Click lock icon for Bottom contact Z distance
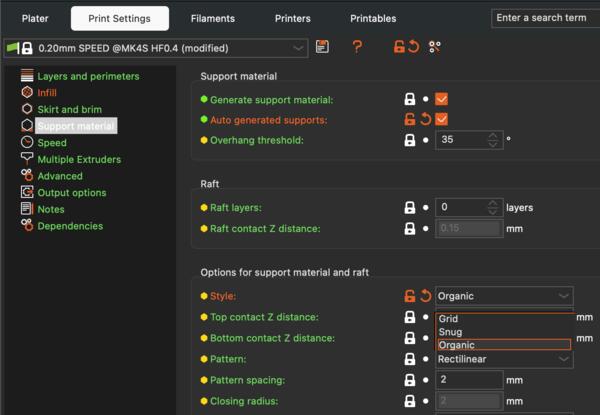600x415 pixels. click(x=410, y=338)
